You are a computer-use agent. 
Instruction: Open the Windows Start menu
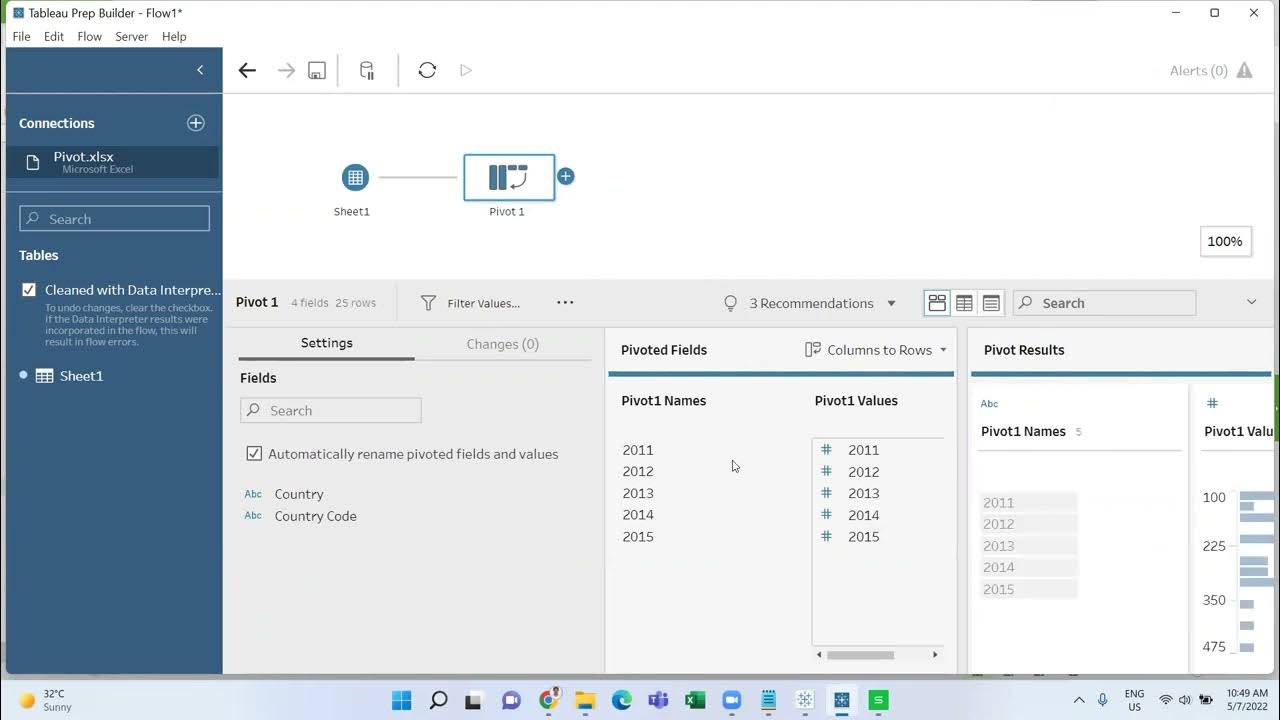401,700
